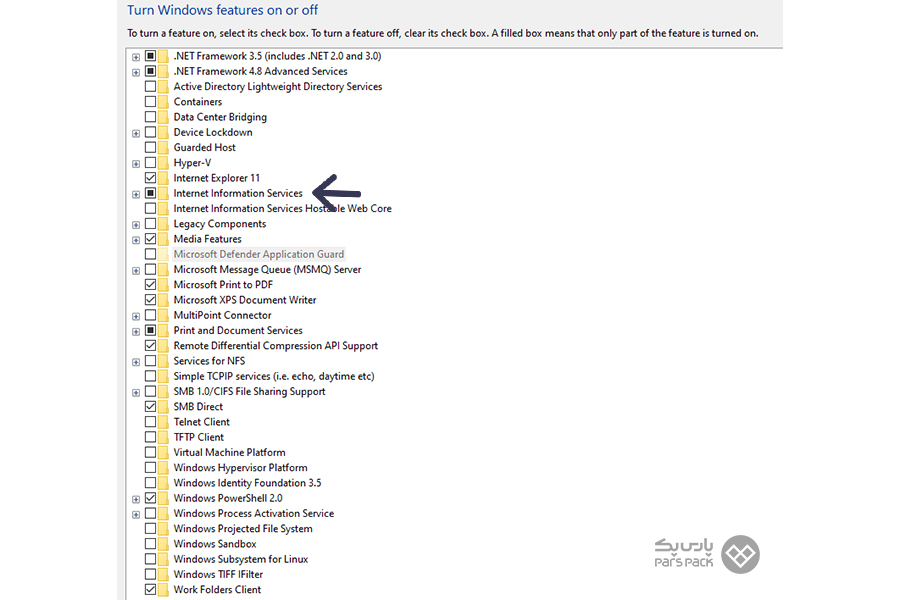Enable the Telnet Client checkbox
Screen dimensions: 900x600
coord(150,422)
